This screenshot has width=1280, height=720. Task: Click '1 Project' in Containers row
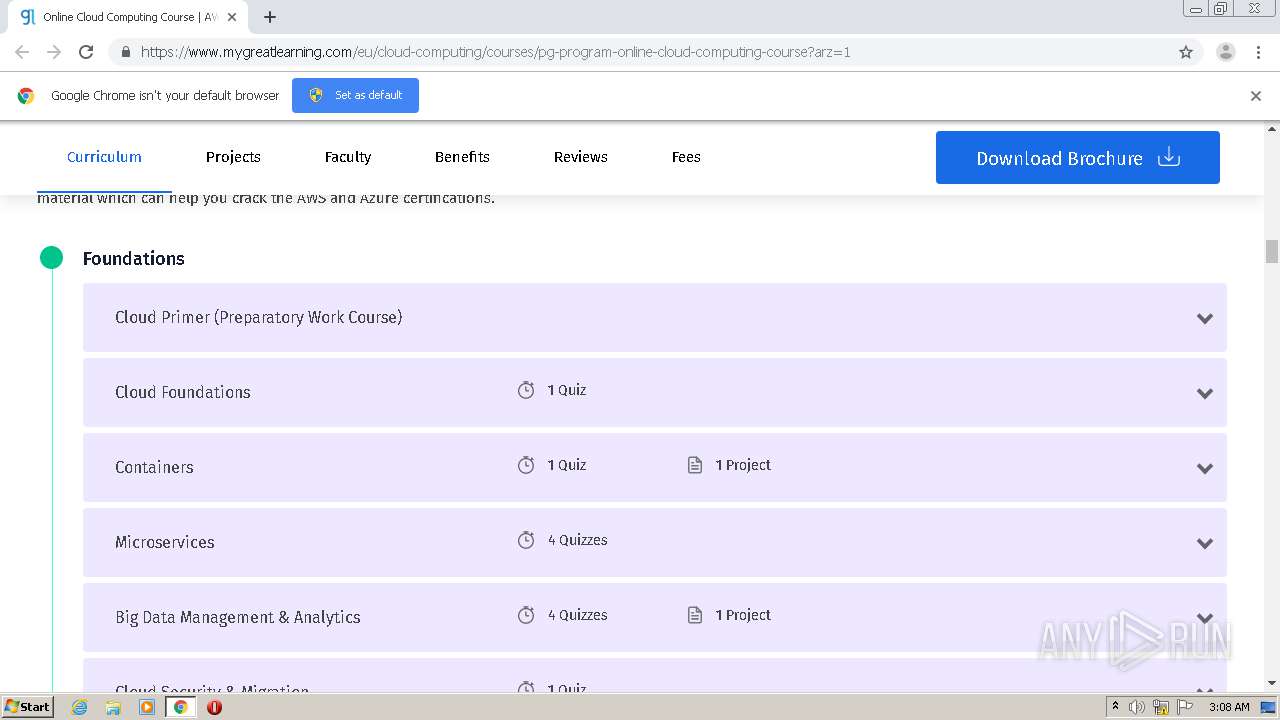743,465
